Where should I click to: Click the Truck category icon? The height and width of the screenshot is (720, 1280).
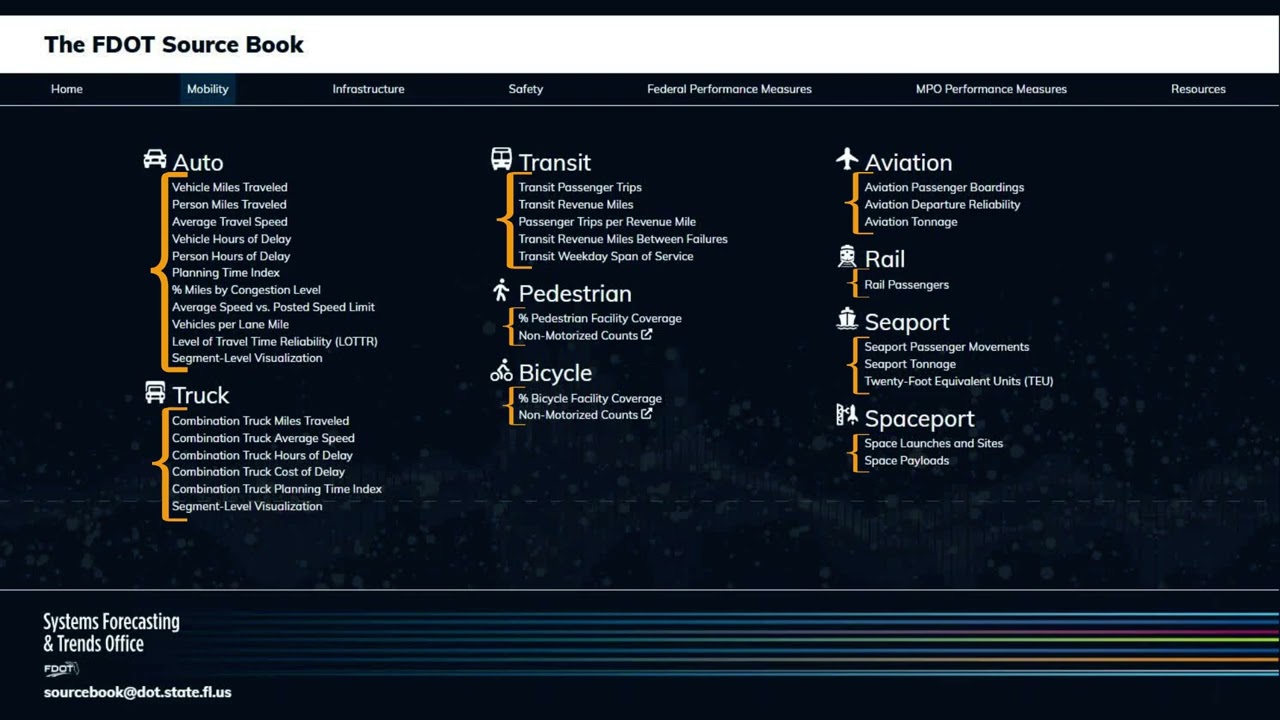[155, 392]
